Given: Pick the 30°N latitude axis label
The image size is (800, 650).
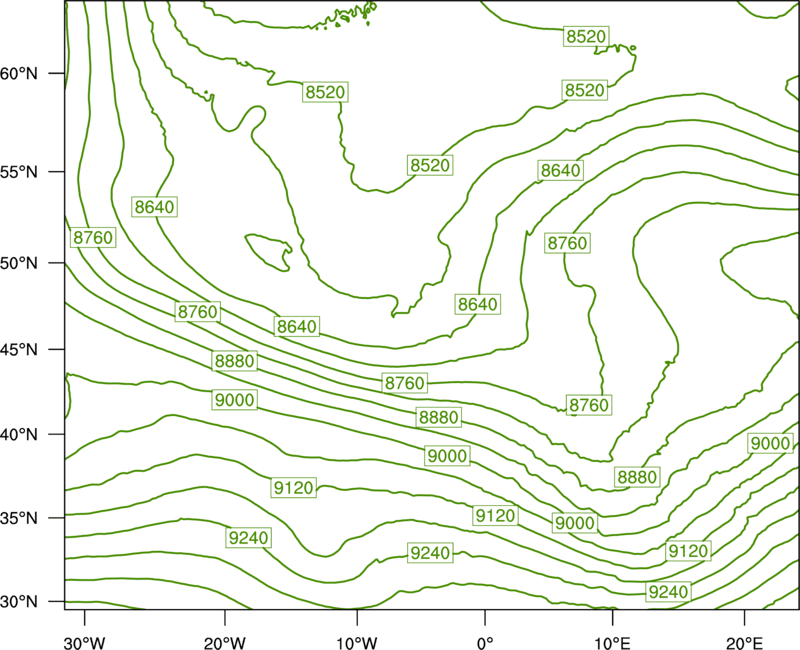Looking at the screenshot, I should 19,602.
